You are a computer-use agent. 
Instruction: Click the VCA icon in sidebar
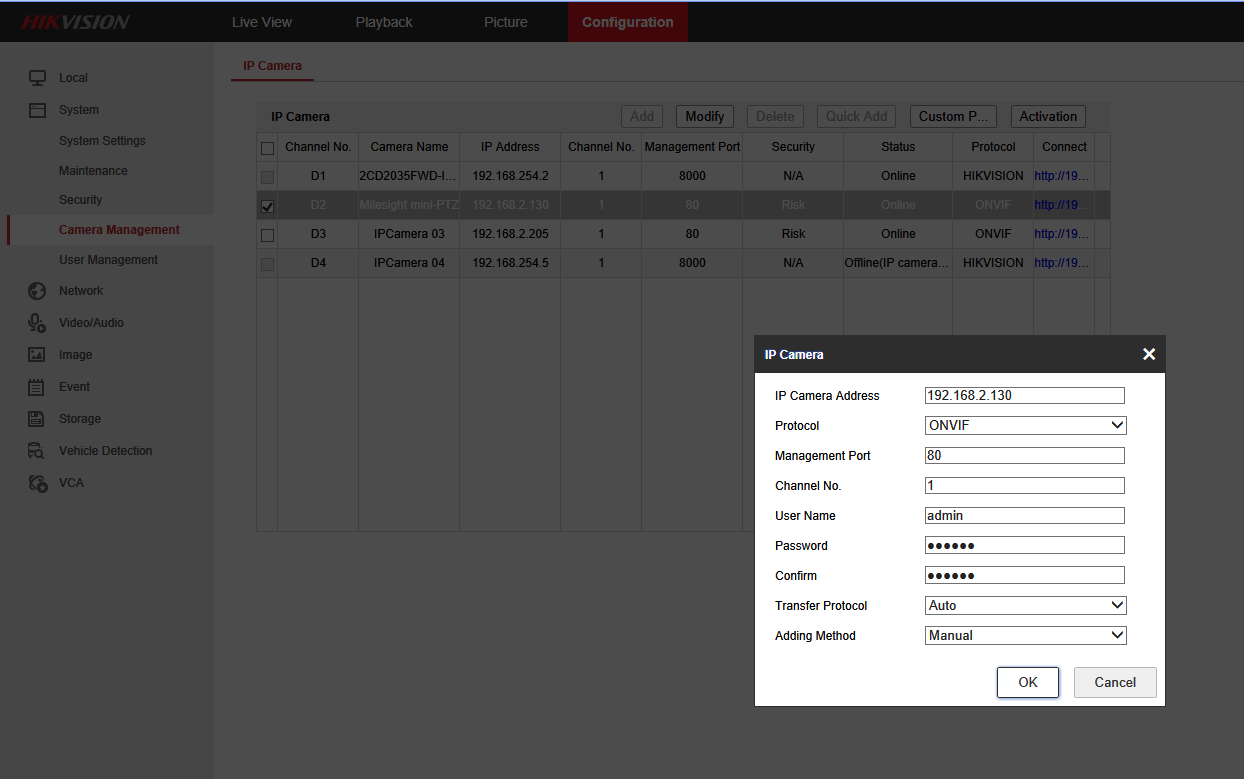tap(37, 483)
